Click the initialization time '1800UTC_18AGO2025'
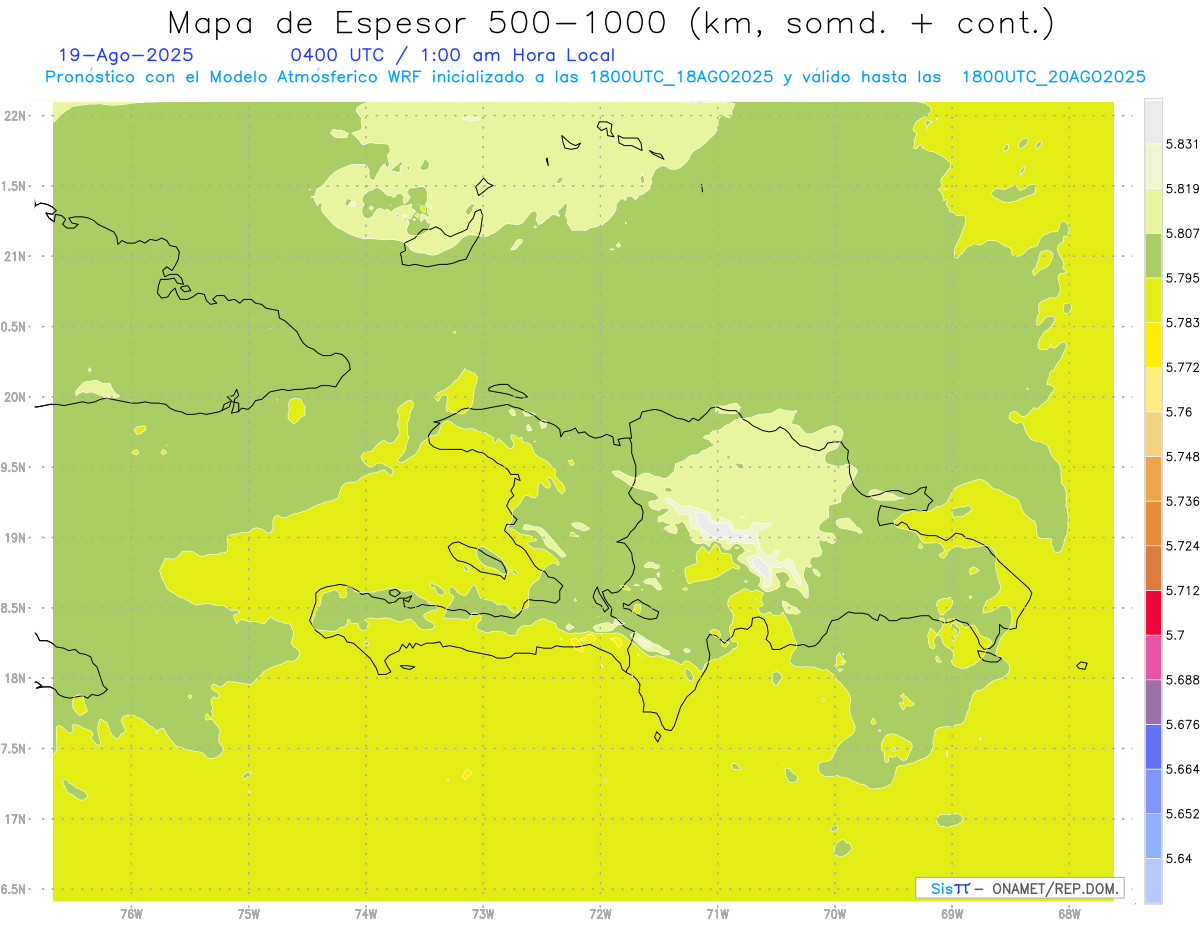Viewport: 1200px width, 927px height. coord(681,77)
